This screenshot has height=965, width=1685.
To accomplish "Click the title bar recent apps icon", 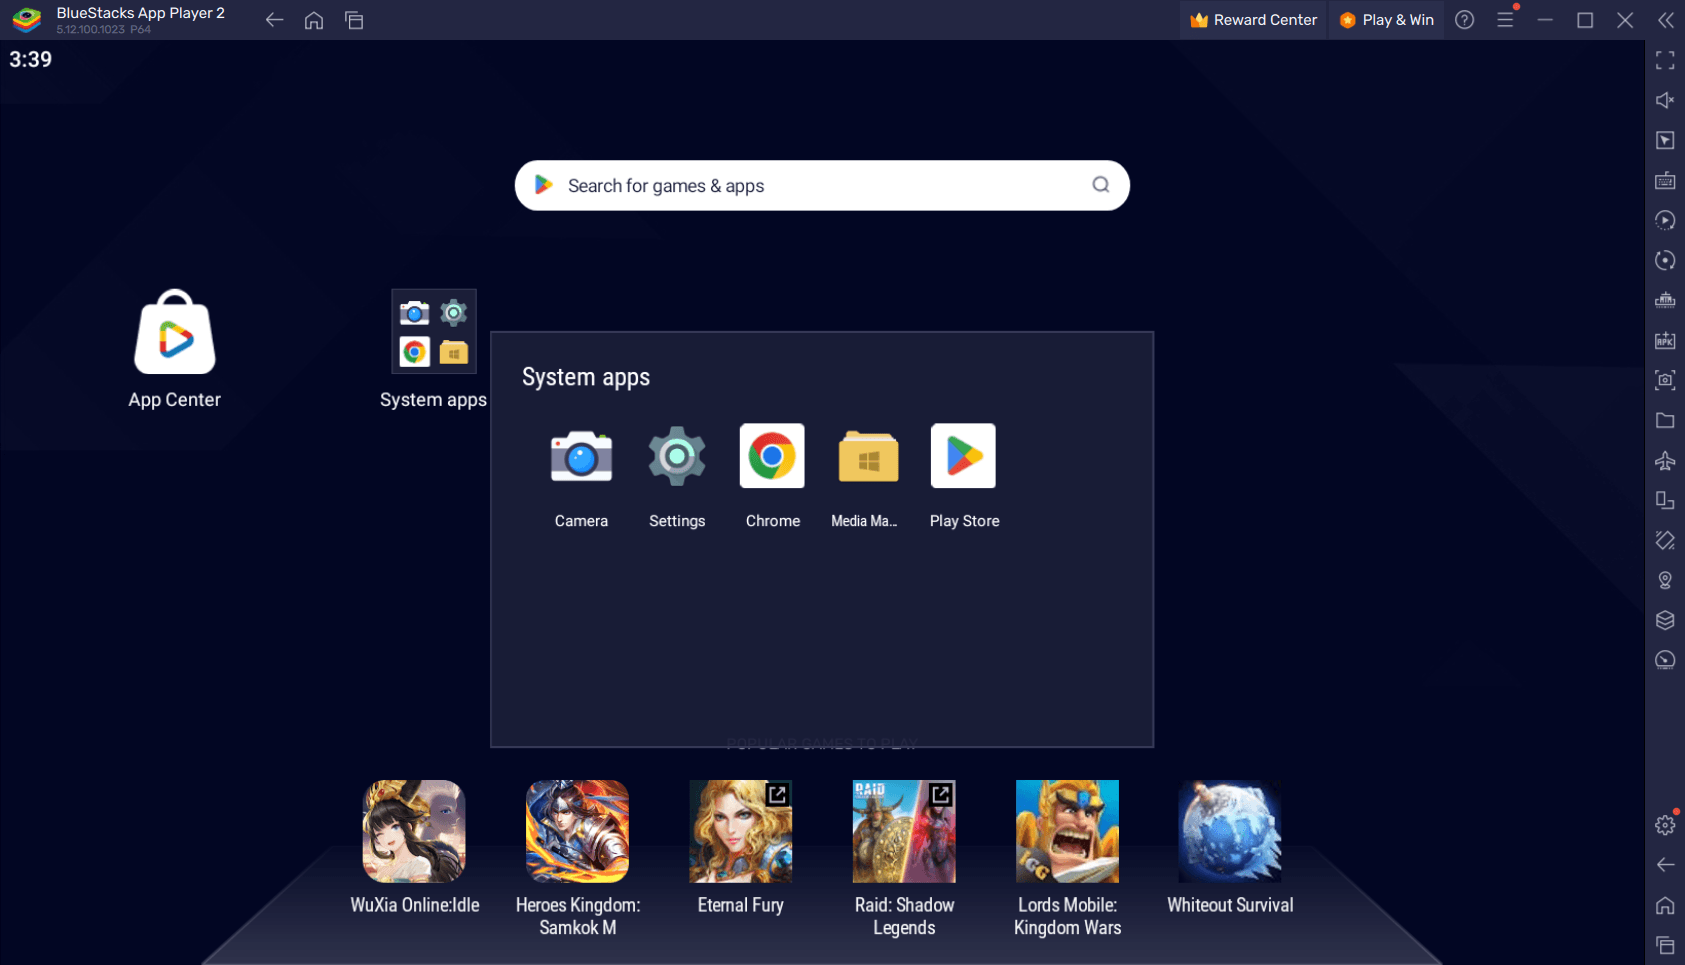I will point(354,20).
